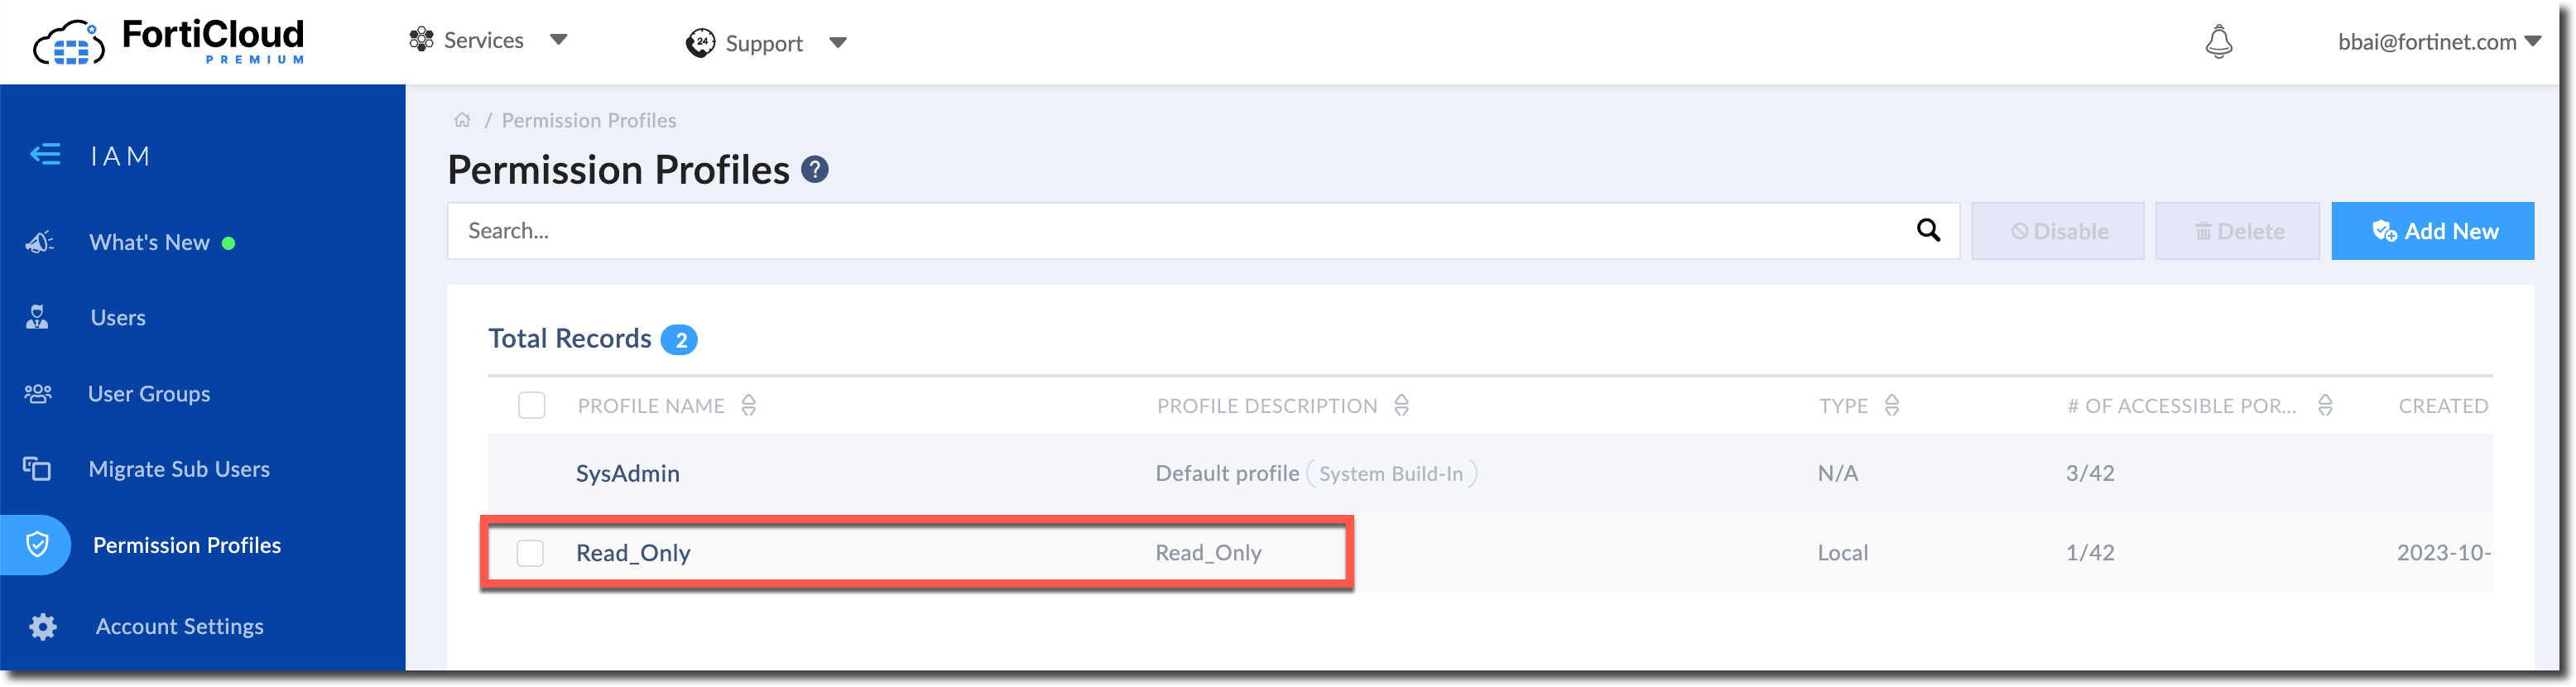Click the Add New button
Image resolution: width=2576 pixels, height=687 pixels.
[x=2432, y=231]
